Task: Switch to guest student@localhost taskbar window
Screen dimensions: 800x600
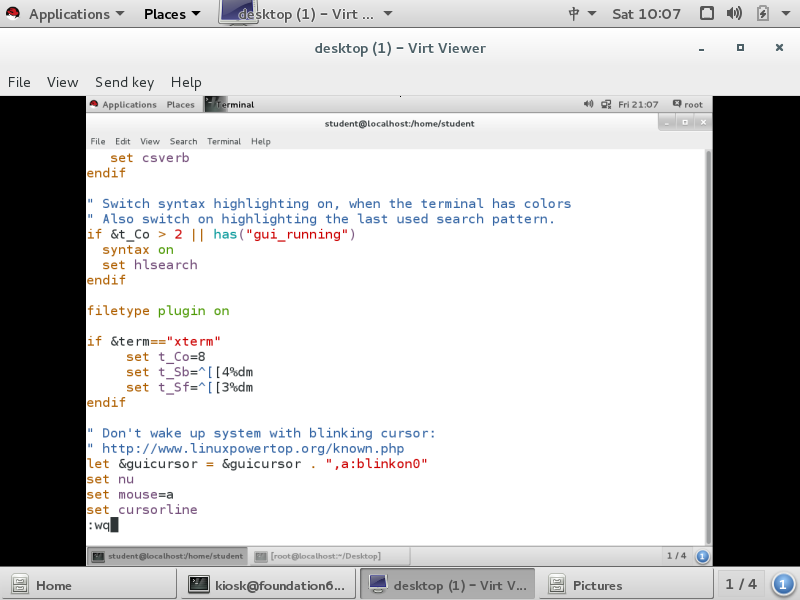Action: pos(168,556)
